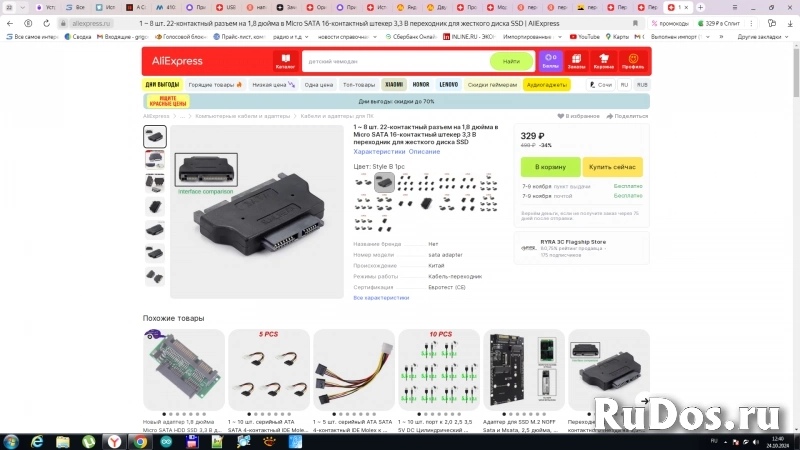
Task: Open RU language selector
Action: click(624, 85)
